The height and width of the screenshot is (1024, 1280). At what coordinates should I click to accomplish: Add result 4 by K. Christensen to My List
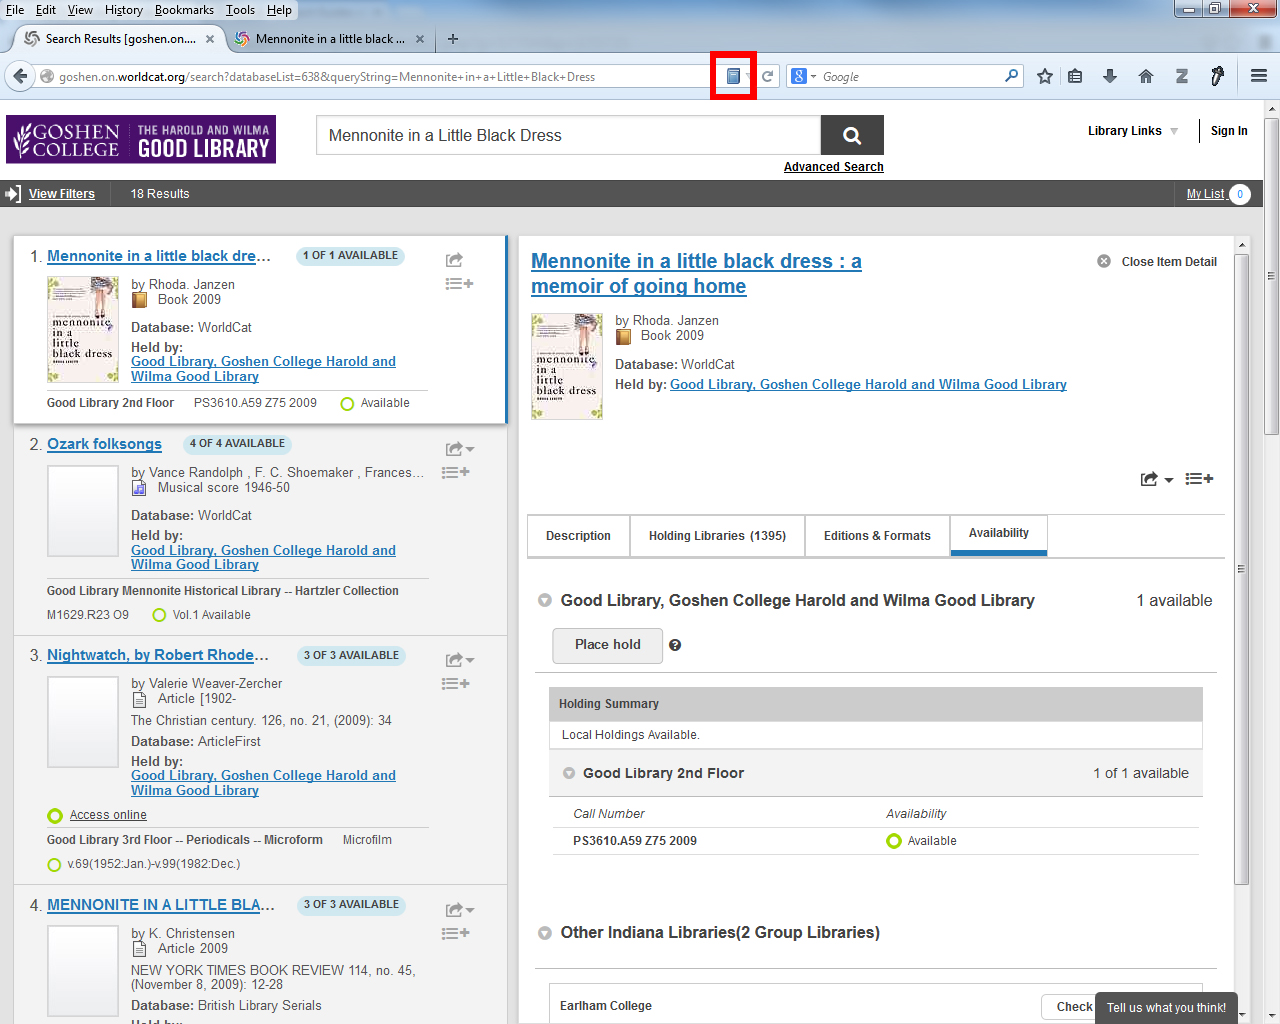tap(456, 933)
